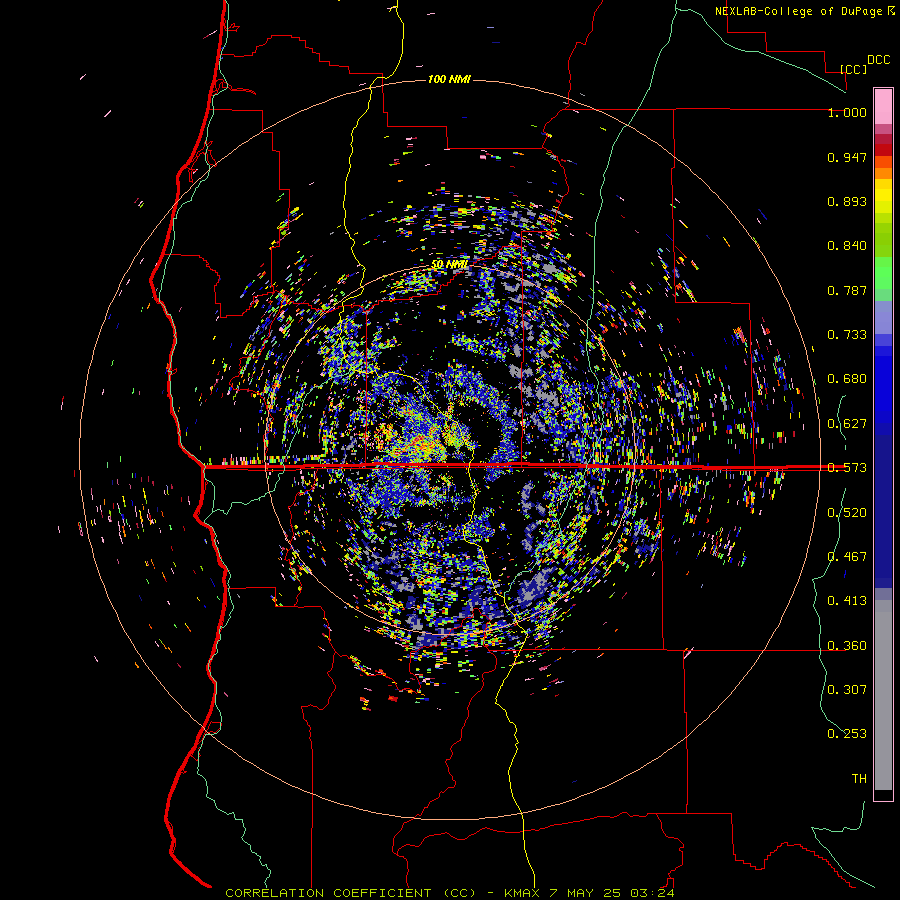Pick the orange color bar segment
Viewport: 900px width, 900px height.
(x=883, y=173)
